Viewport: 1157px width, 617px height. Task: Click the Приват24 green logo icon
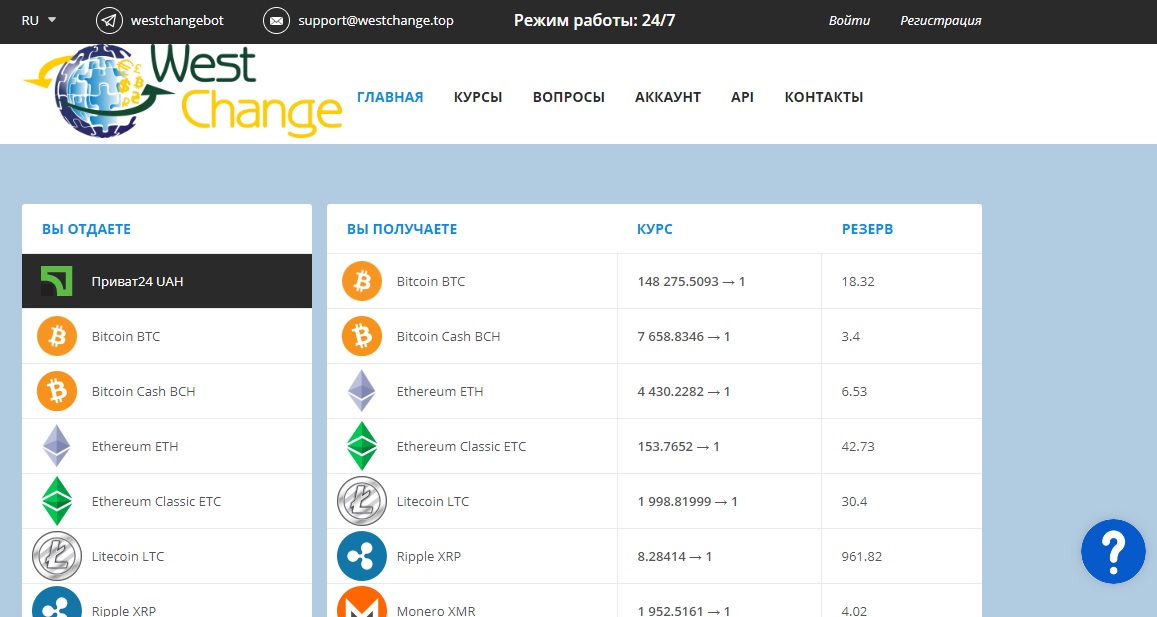tap(56, 281)
